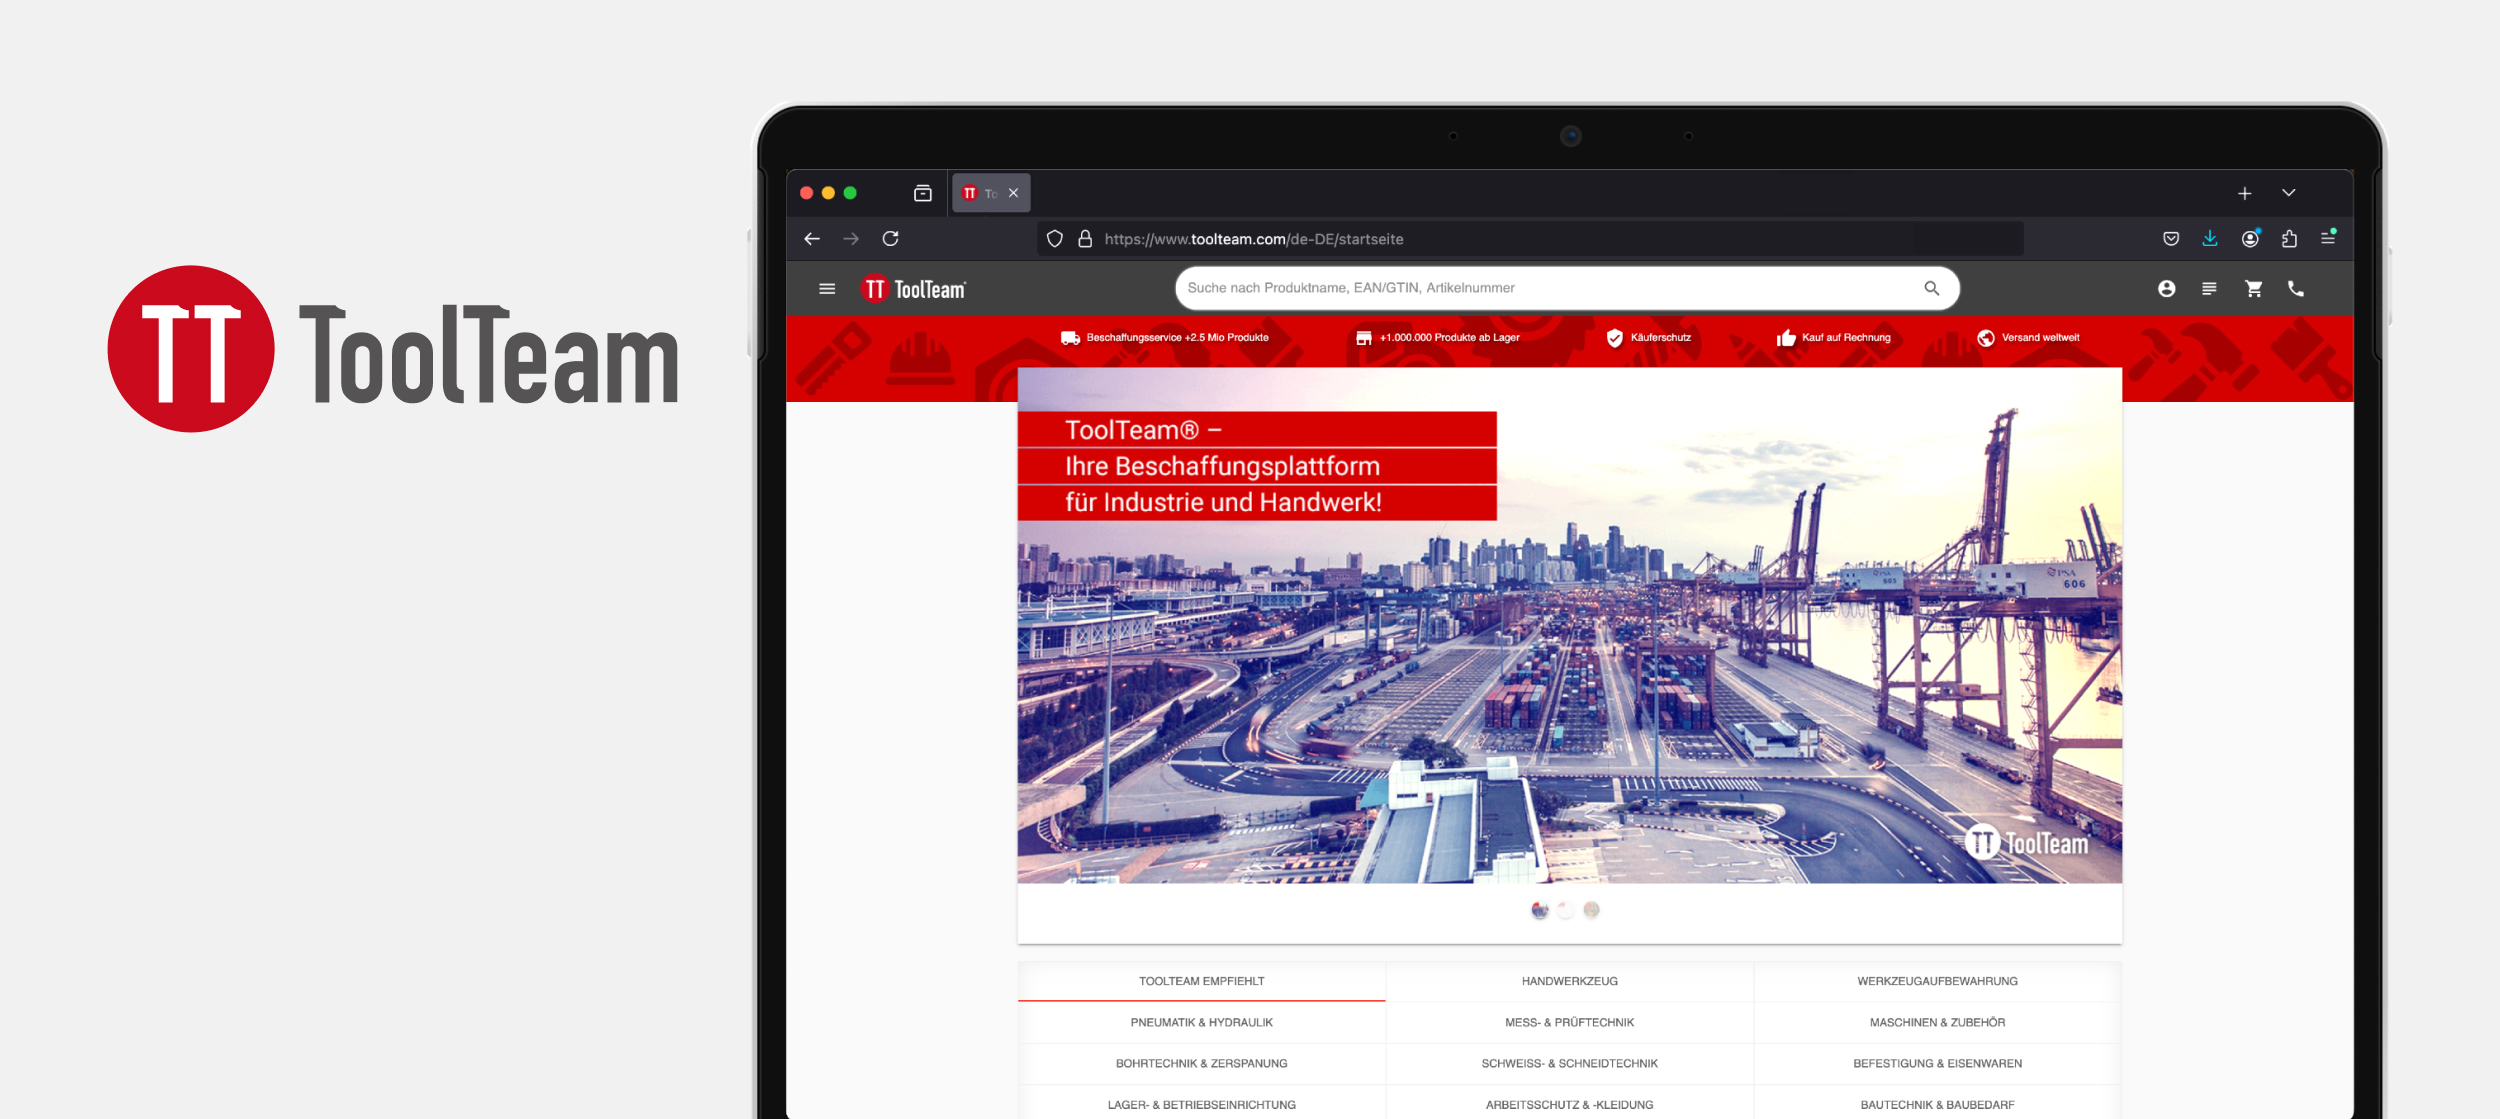
Task: Click the Versand weltweit link
Action: click(2039, 338)
